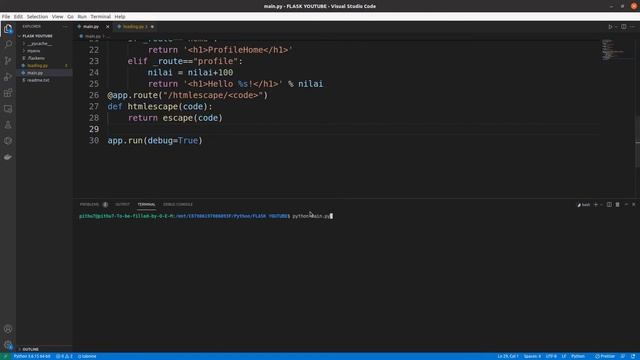This screenshot has width=640, height=360.
Task: Create a new terminal with plus icon
Action: pyautogui.click(x=596, y=204)
